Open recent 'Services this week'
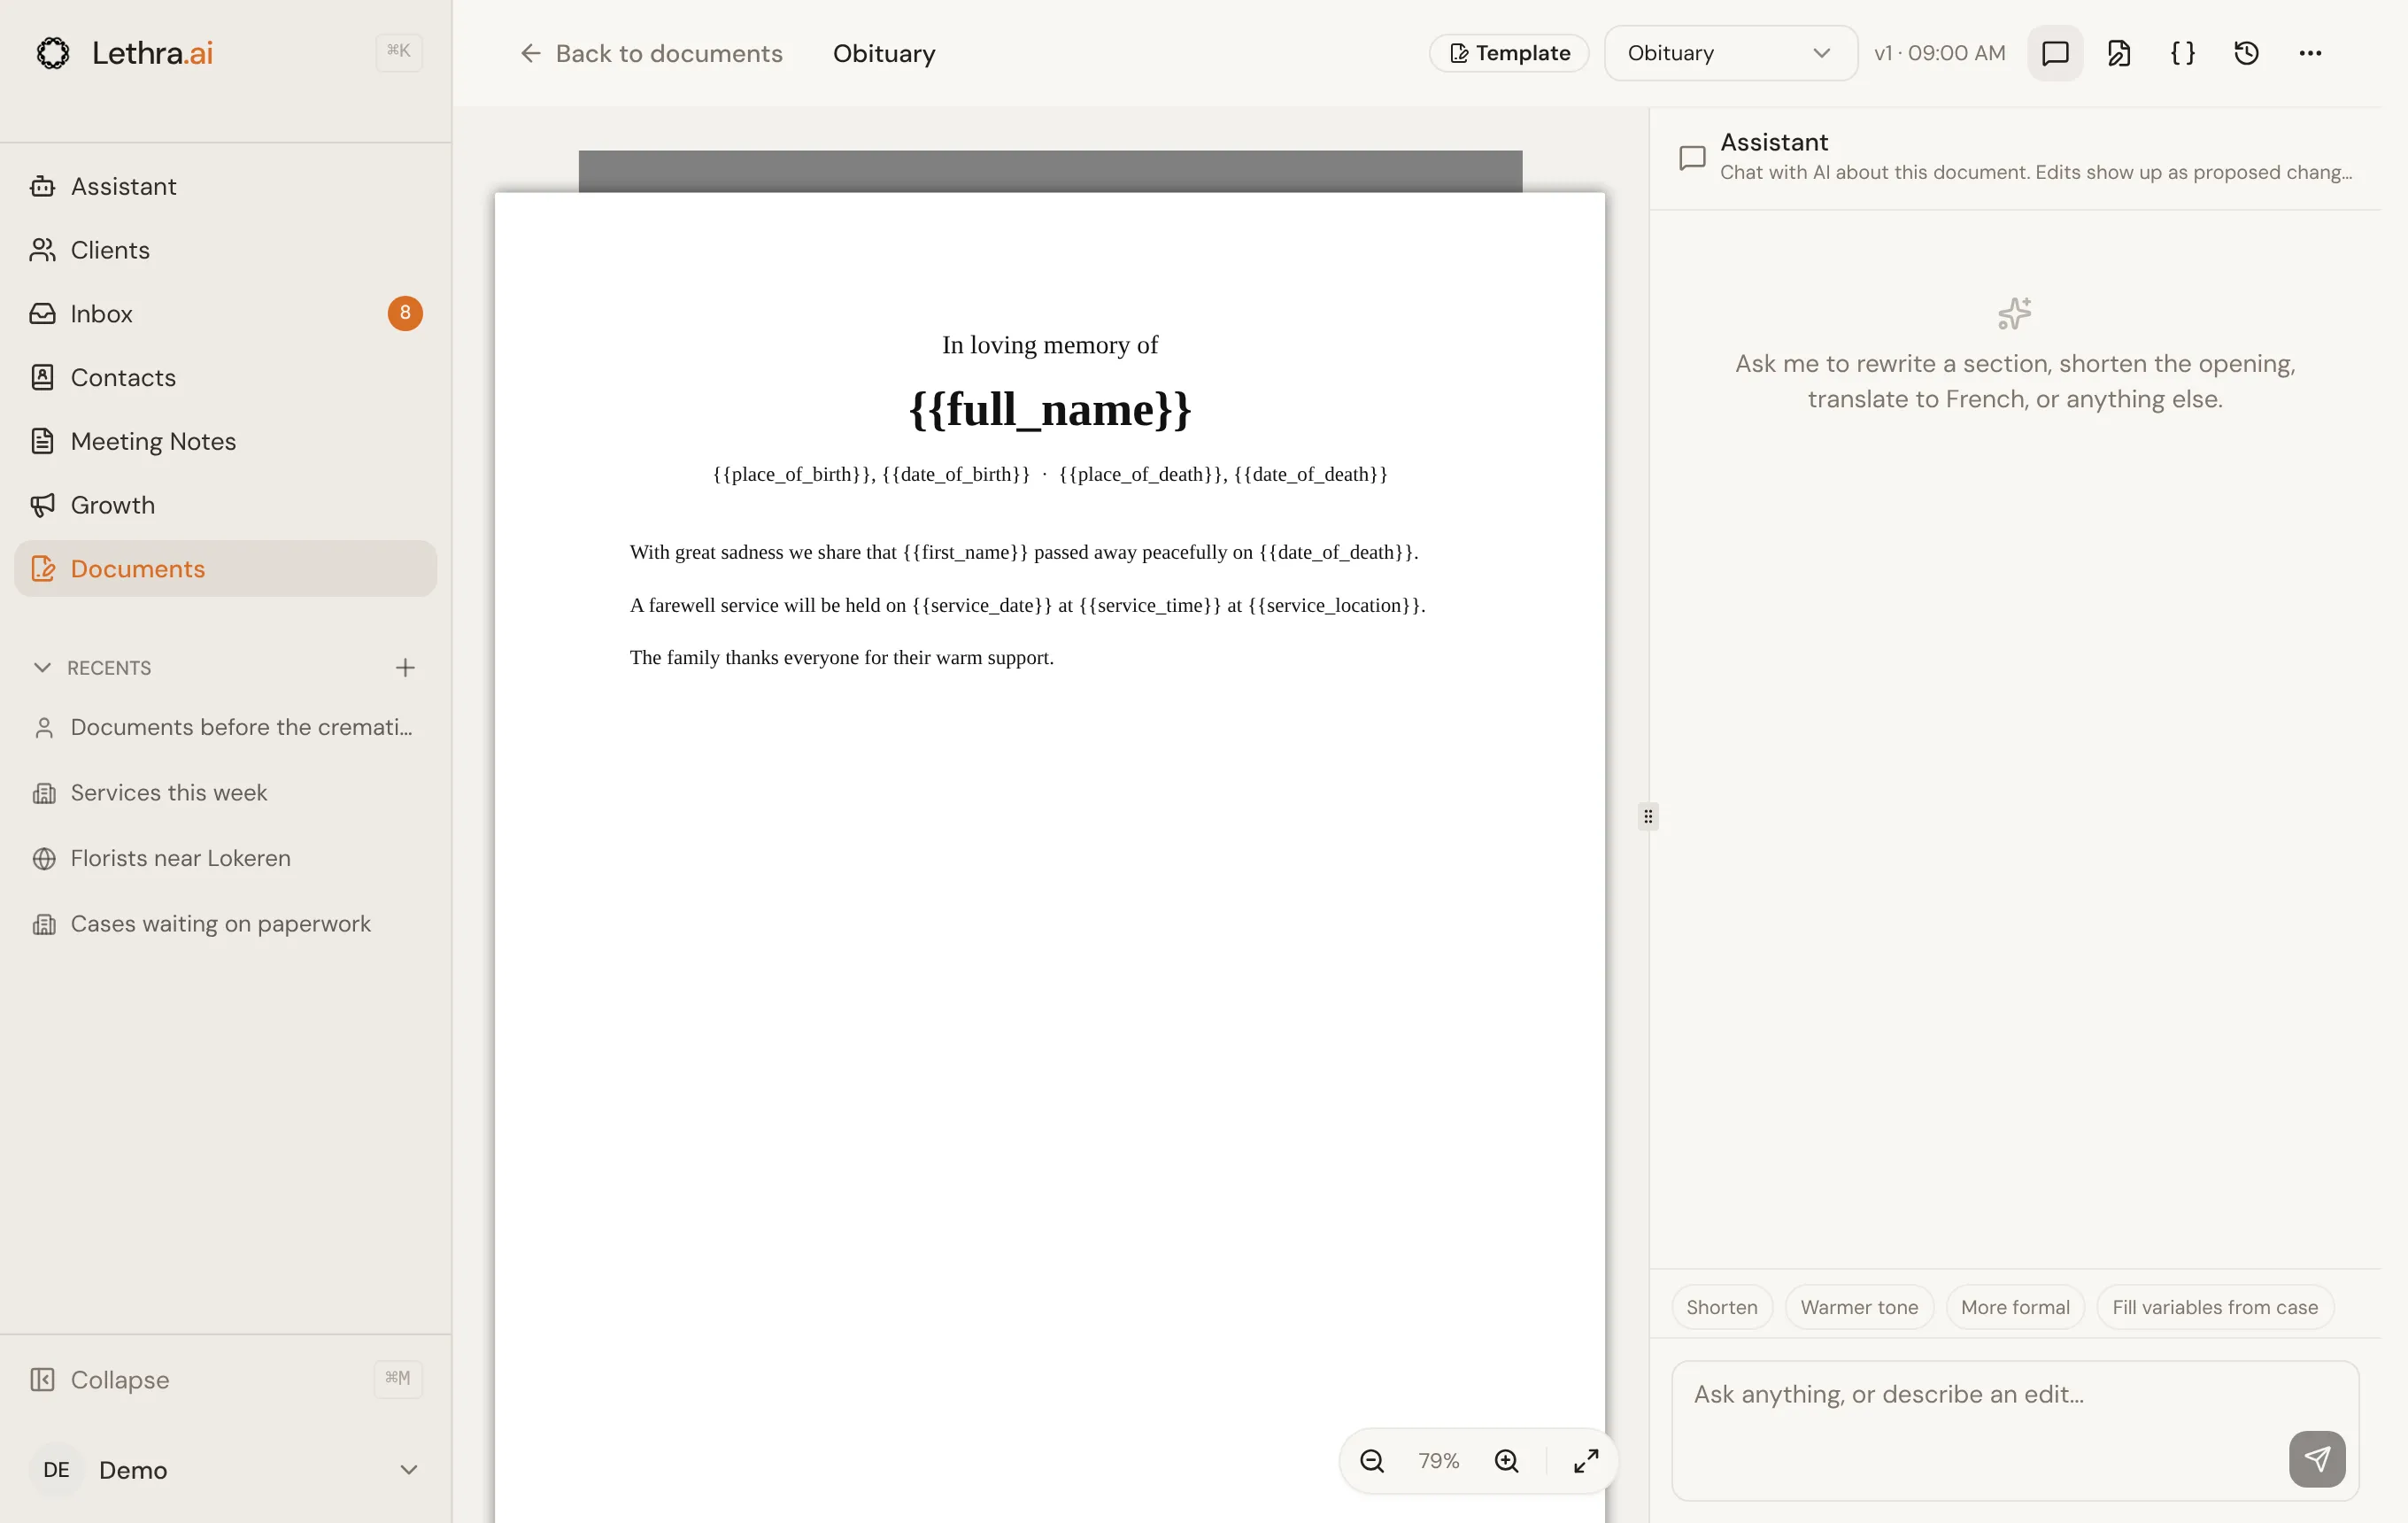The image size is (2408, 1523). (x=226, y=793)
